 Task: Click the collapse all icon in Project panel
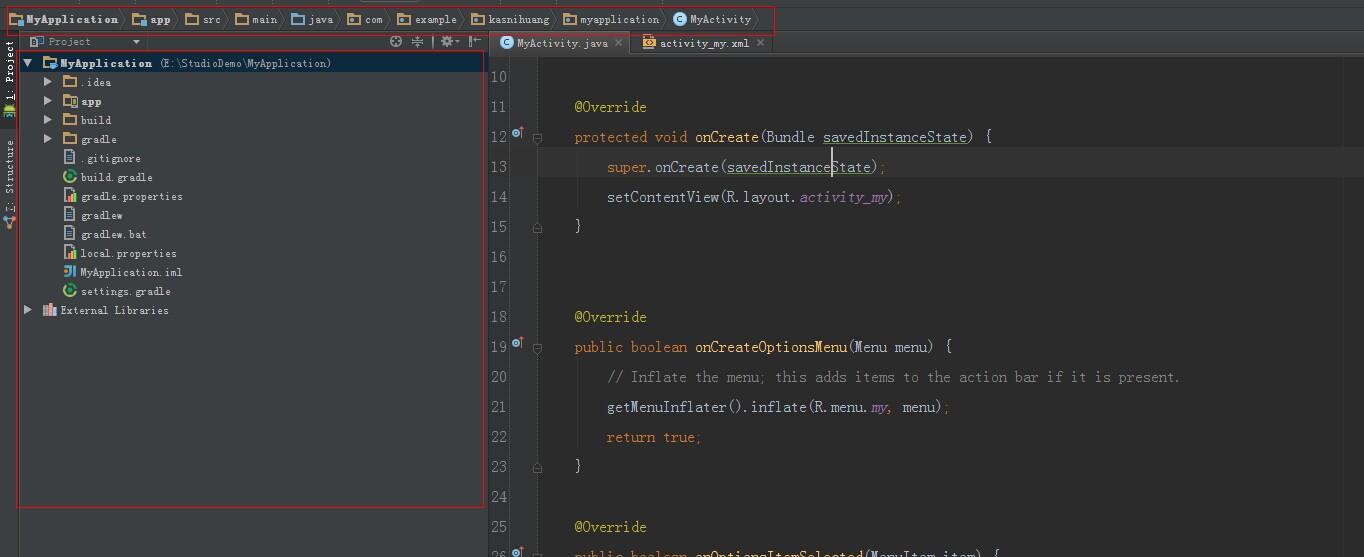418,42
